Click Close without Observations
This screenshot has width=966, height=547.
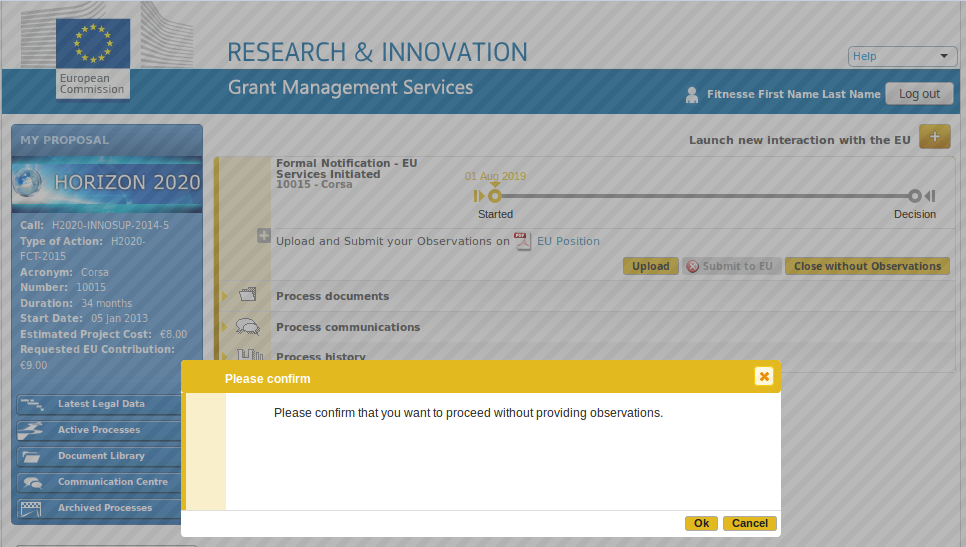tap(867, 266)
